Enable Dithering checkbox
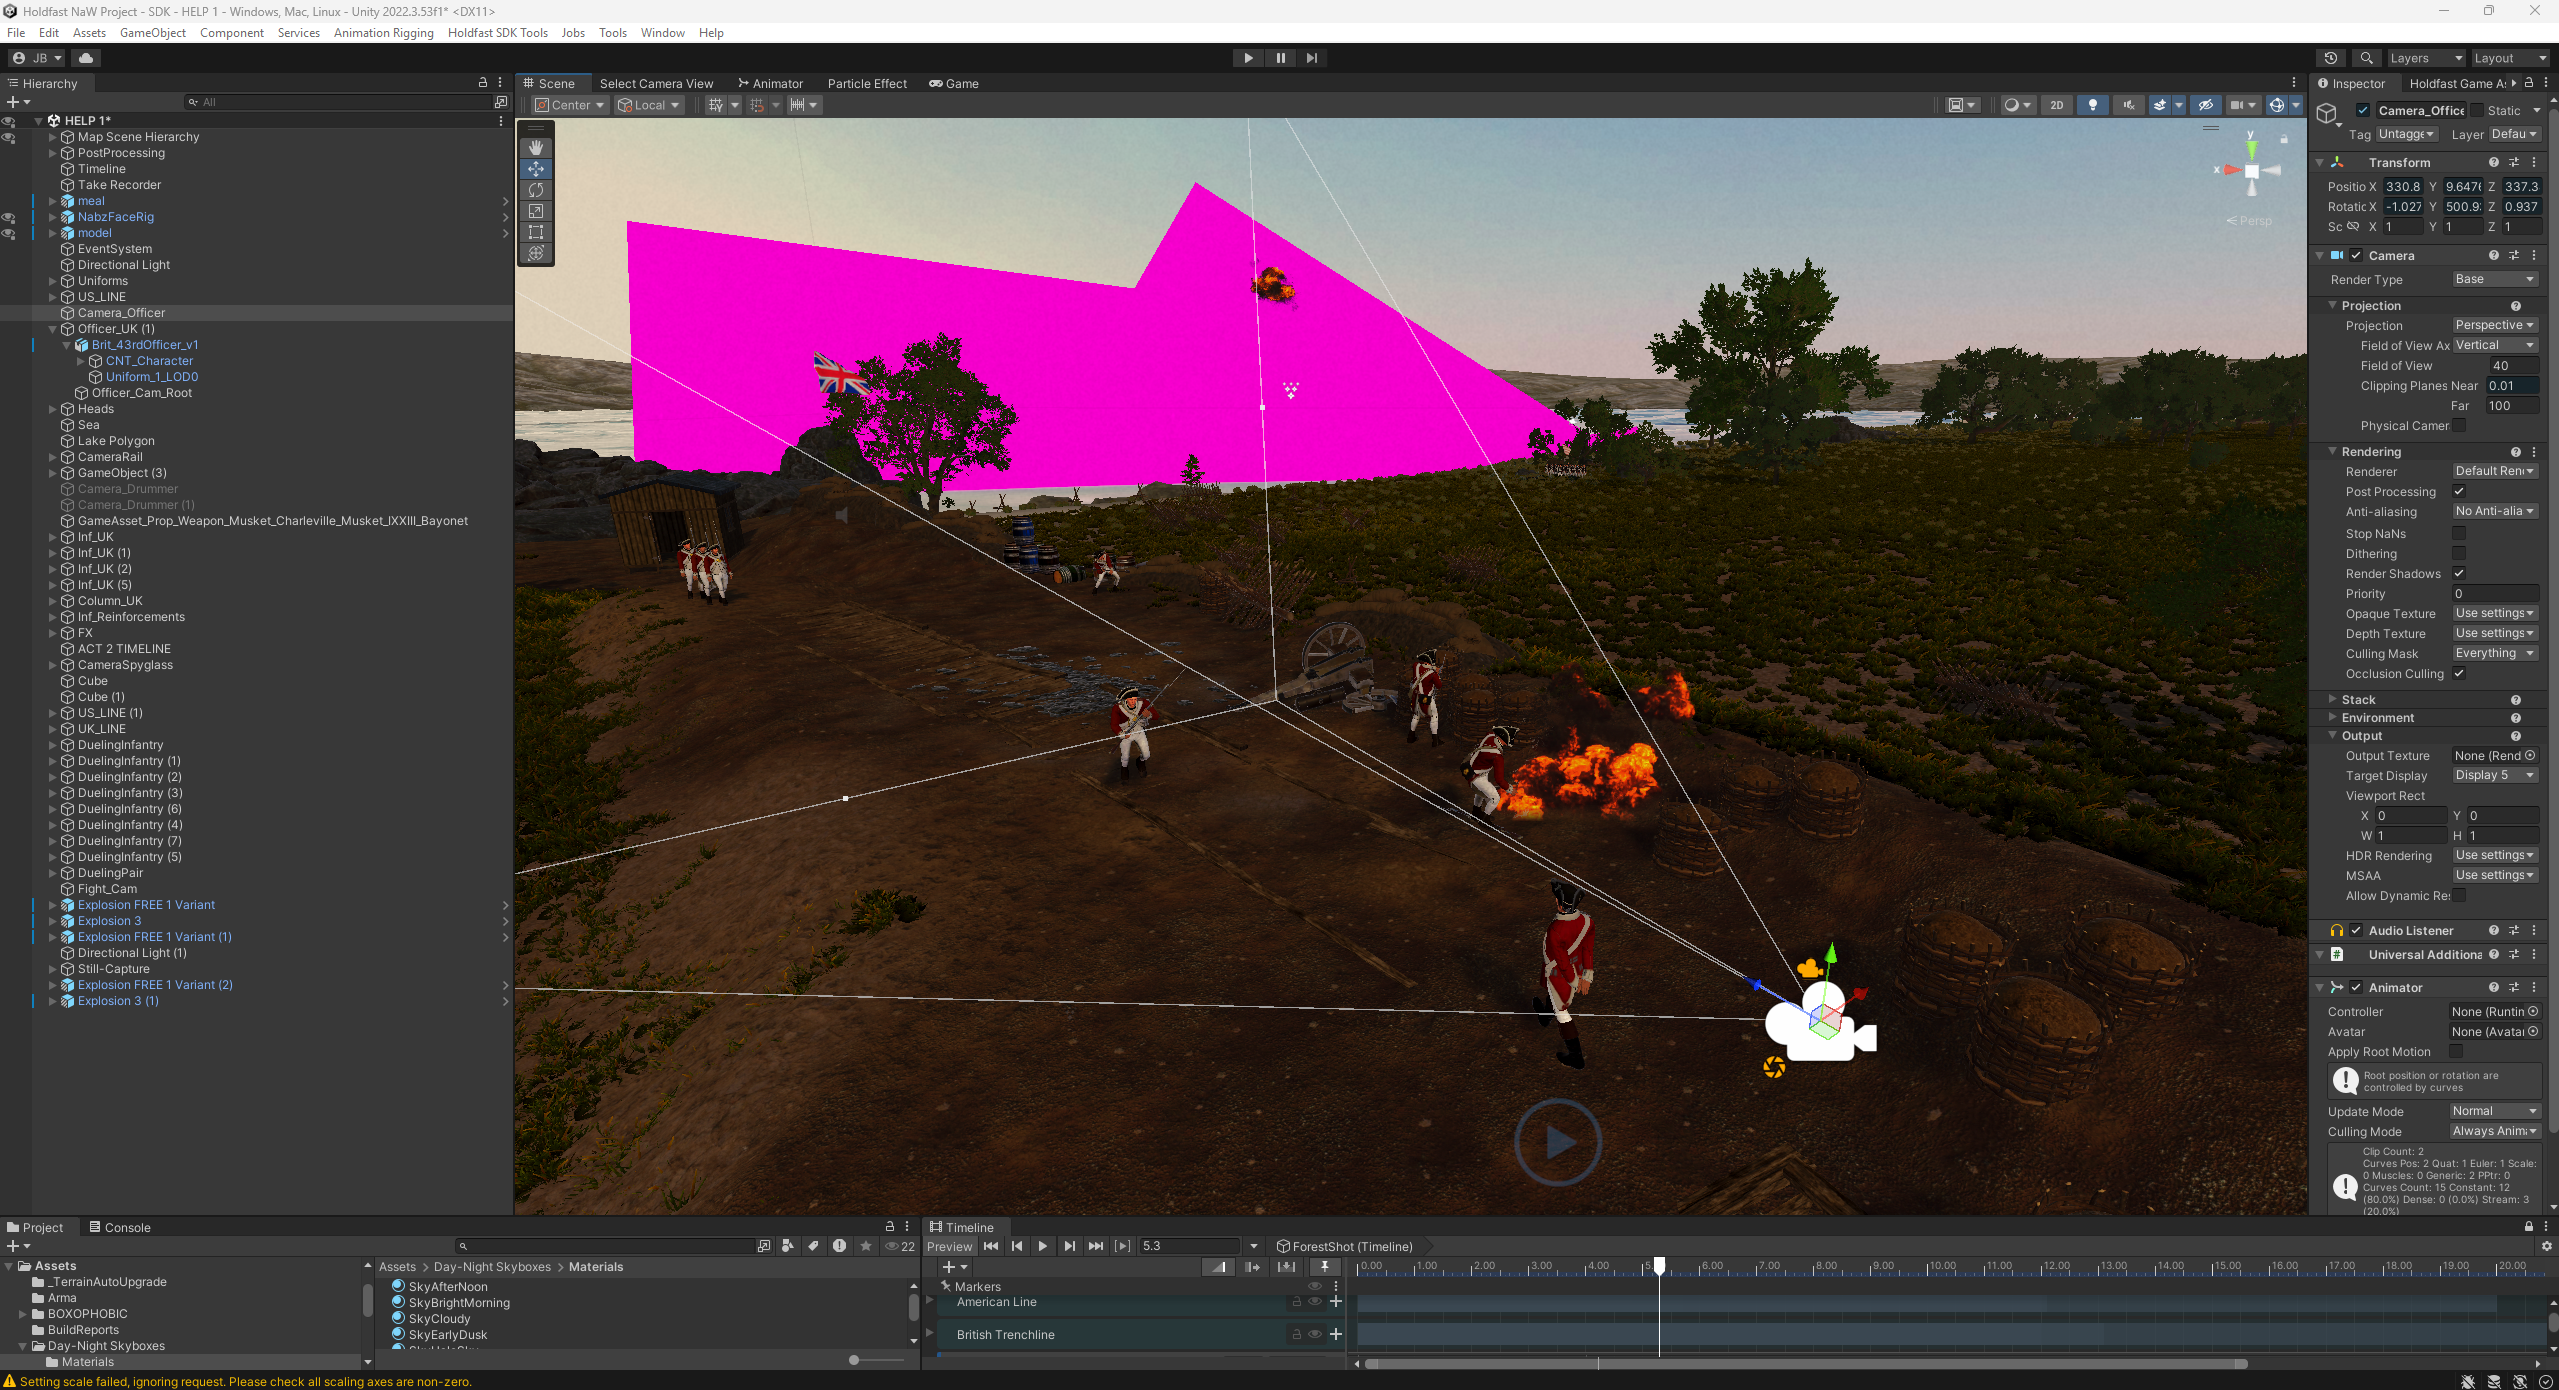 2458,553
